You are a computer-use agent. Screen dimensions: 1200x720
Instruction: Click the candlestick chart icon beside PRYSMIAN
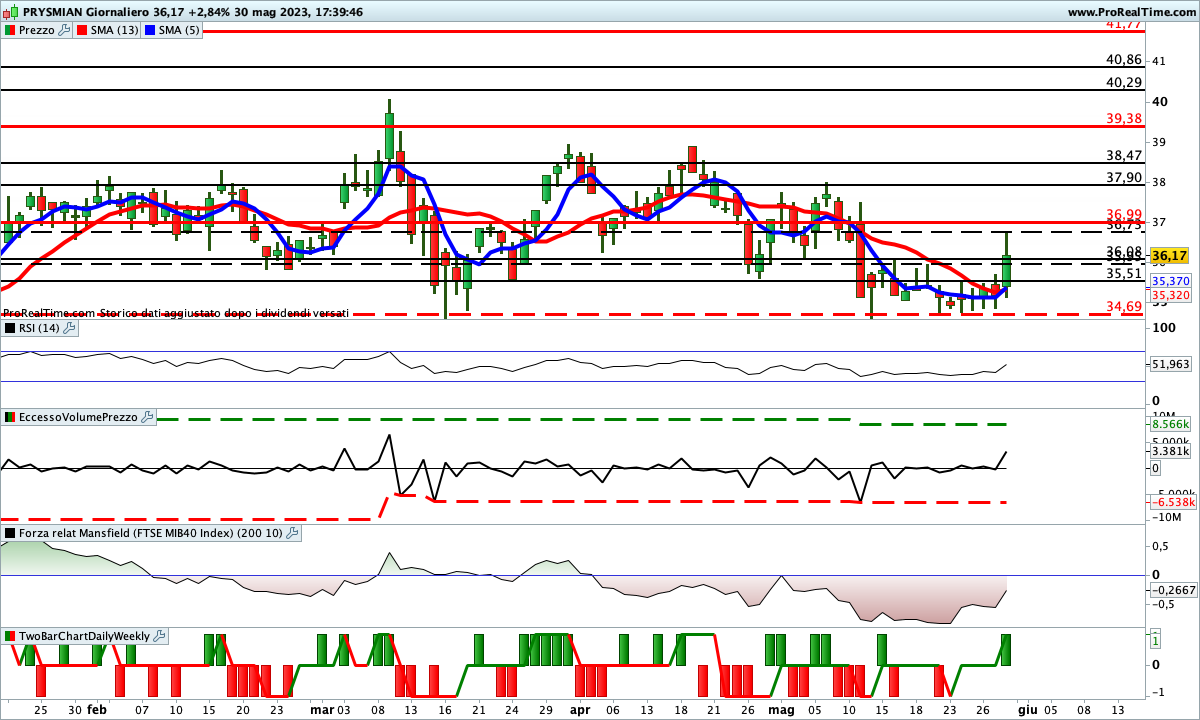[10, 12]
